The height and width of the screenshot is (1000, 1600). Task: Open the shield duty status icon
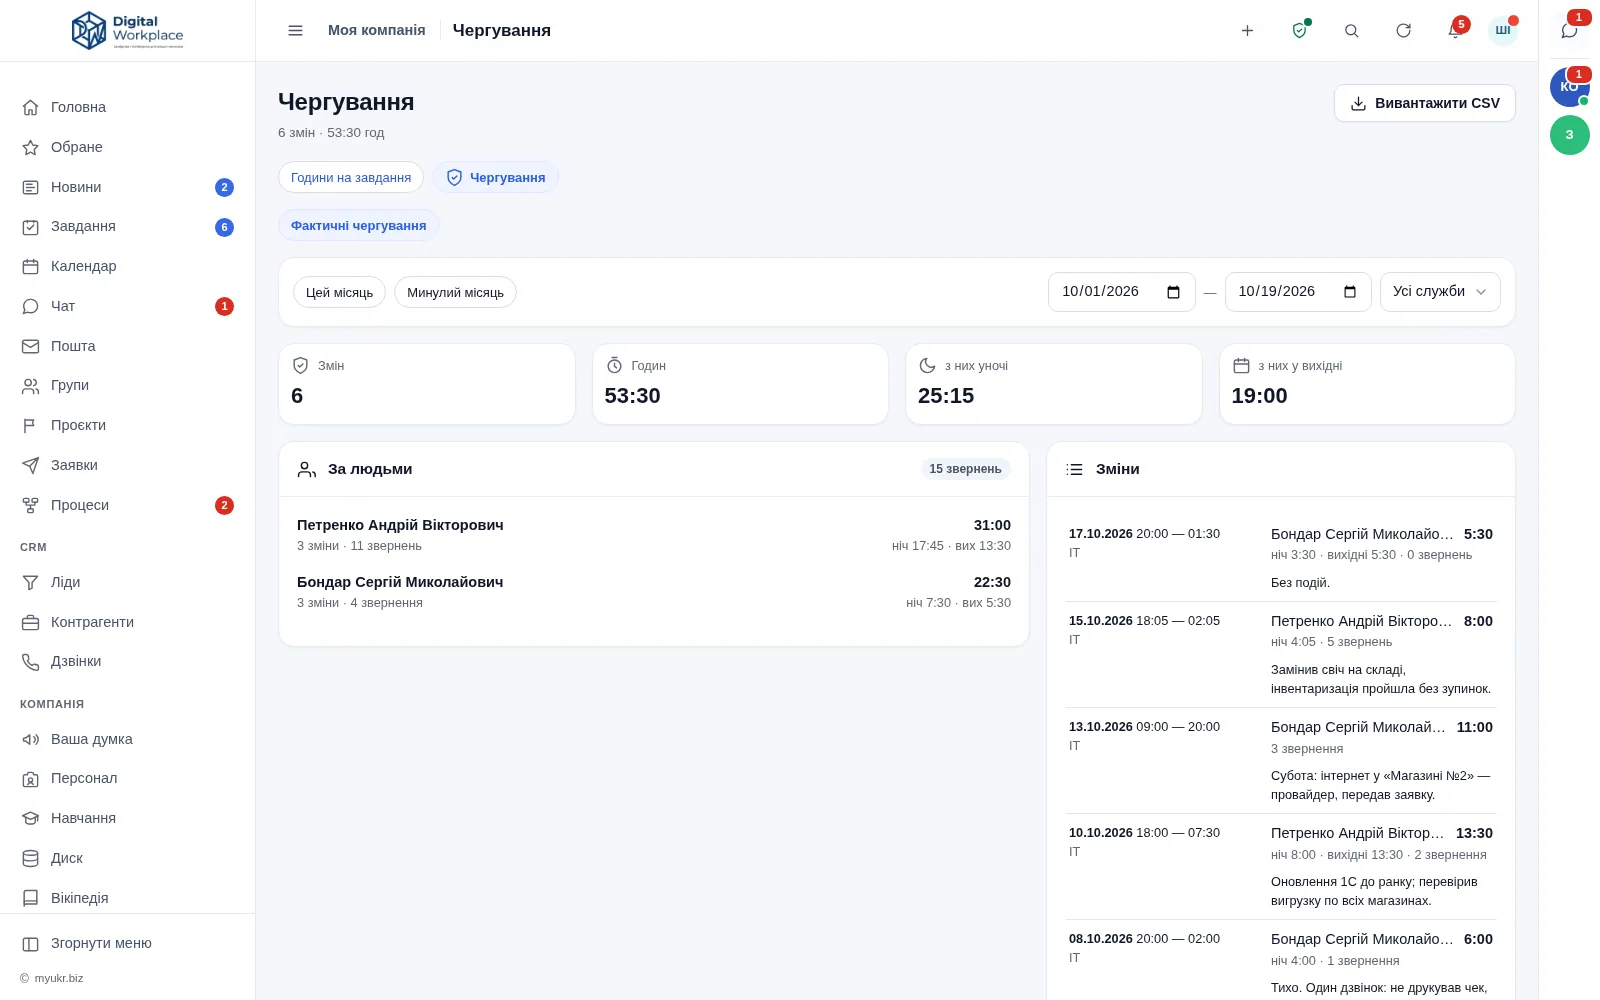tap(1299, 31)
